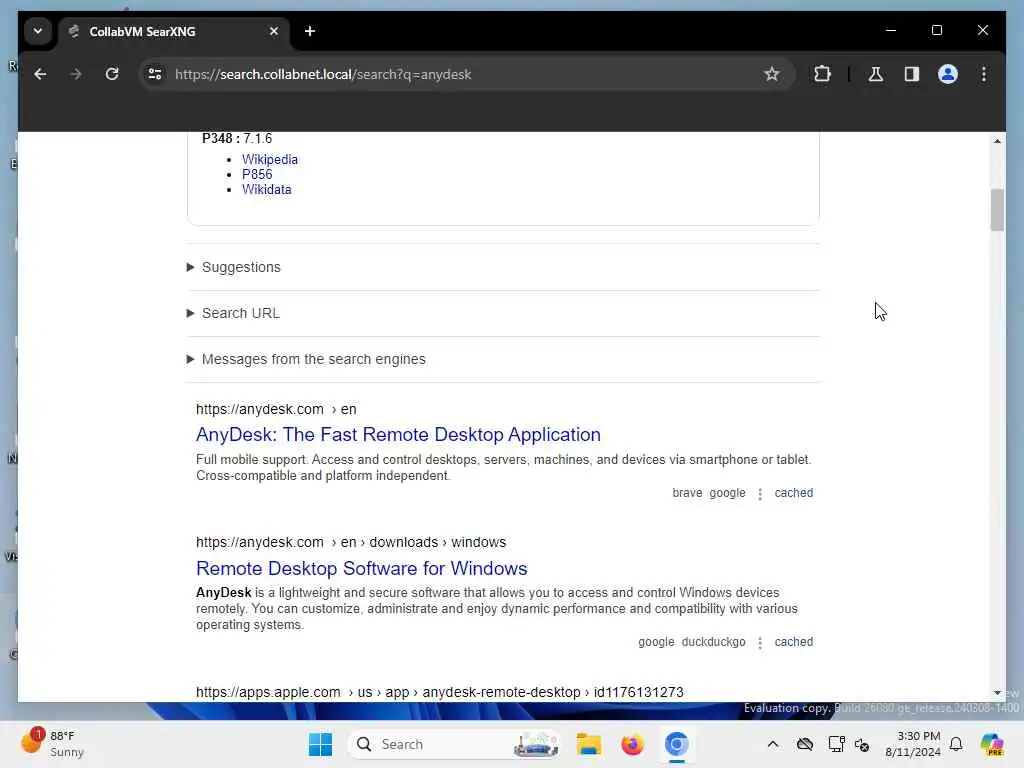The height and width of the screenshot is (768, 1024).
Task: Open more options dots beside brave google
Action: click(x=760, y=494)
